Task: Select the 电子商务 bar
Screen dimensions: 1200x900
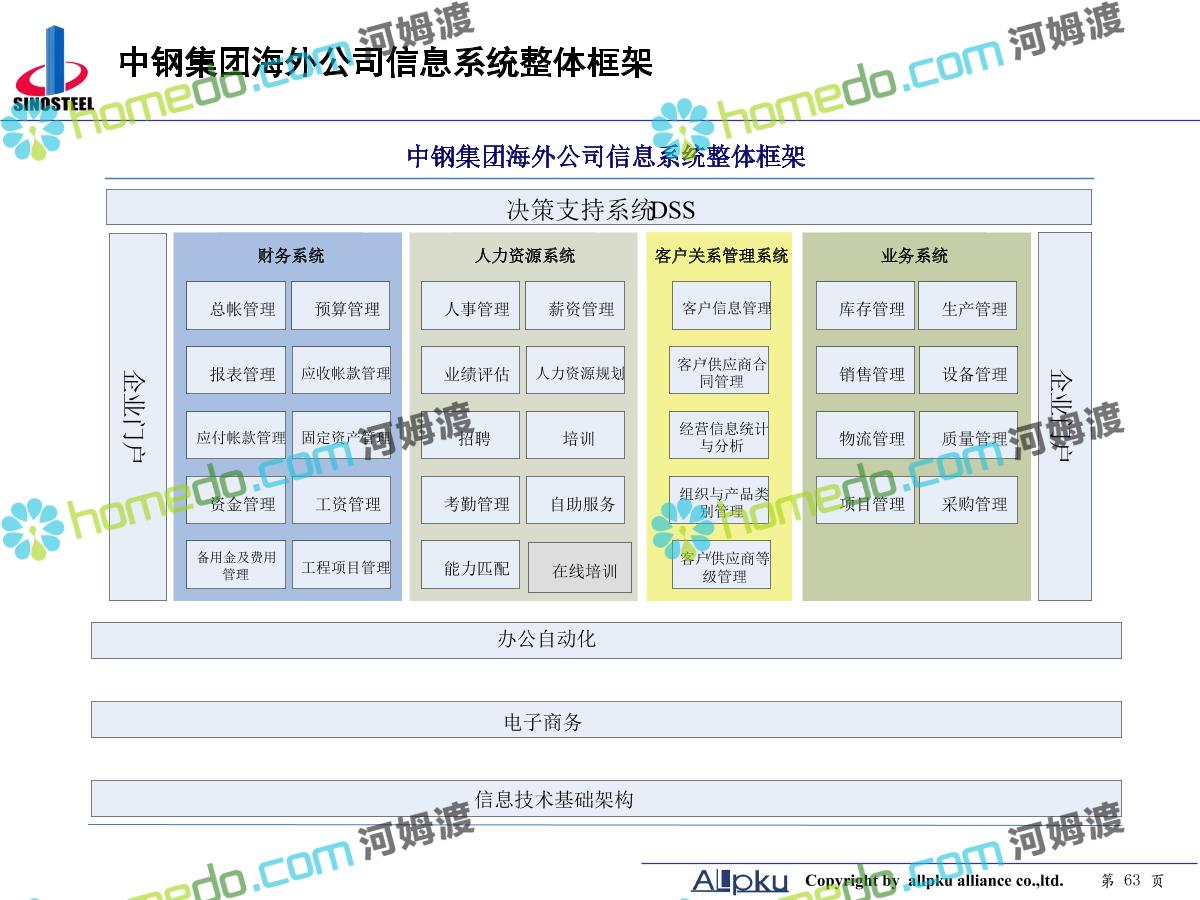Action: [x=606, y=719]
